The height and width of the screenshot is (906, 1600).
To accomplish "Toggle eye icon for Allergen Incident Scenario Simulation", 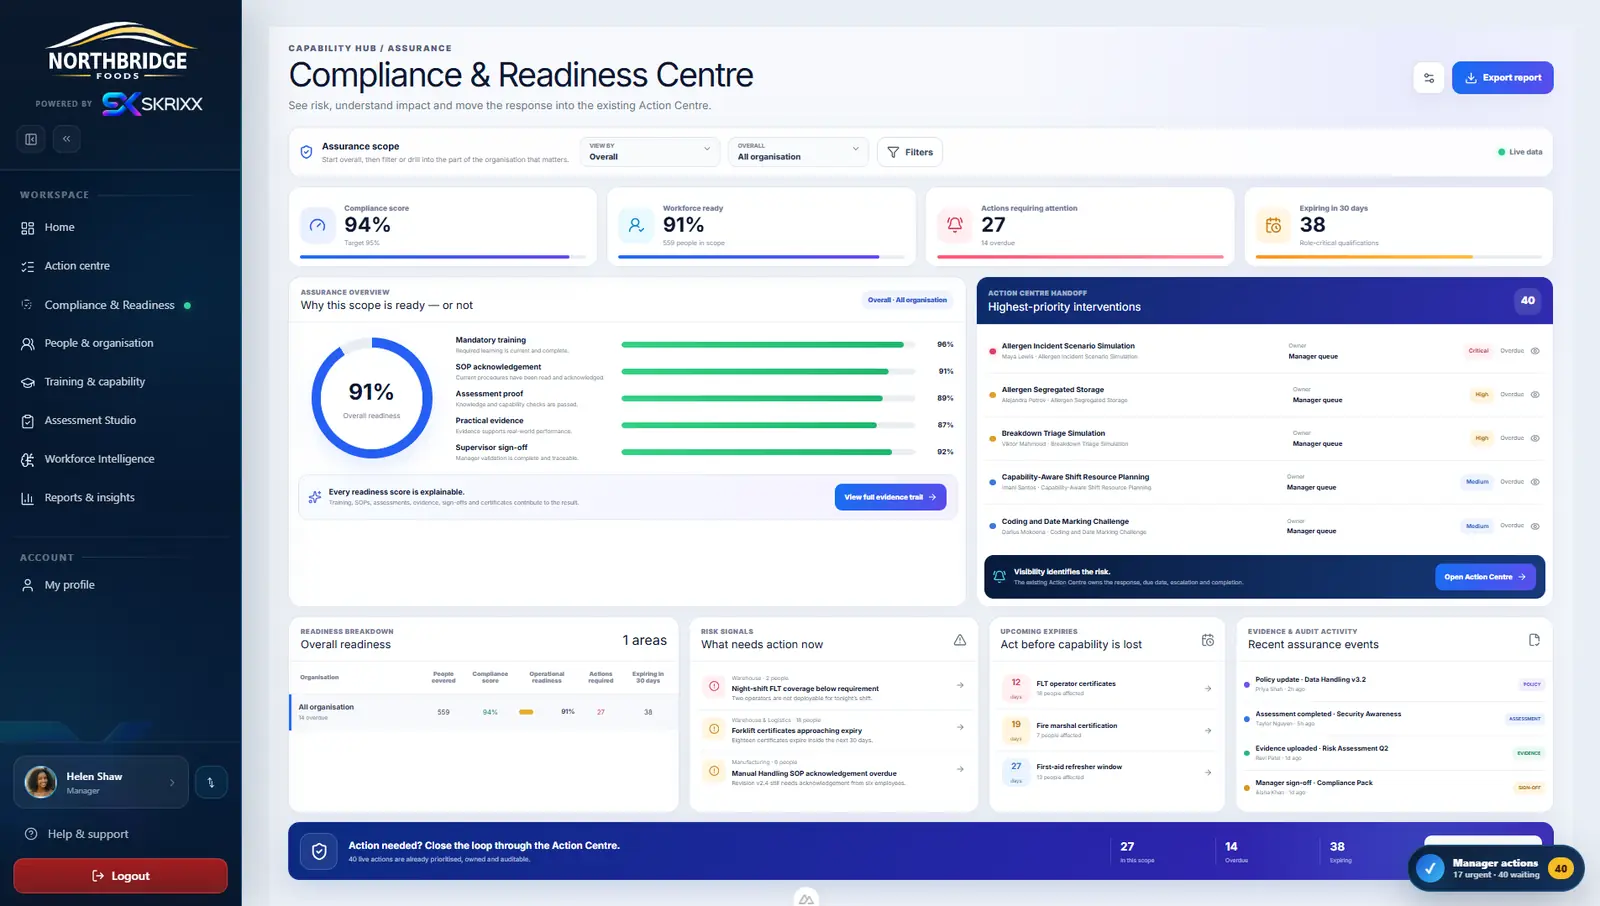I will click(1535, 351).
